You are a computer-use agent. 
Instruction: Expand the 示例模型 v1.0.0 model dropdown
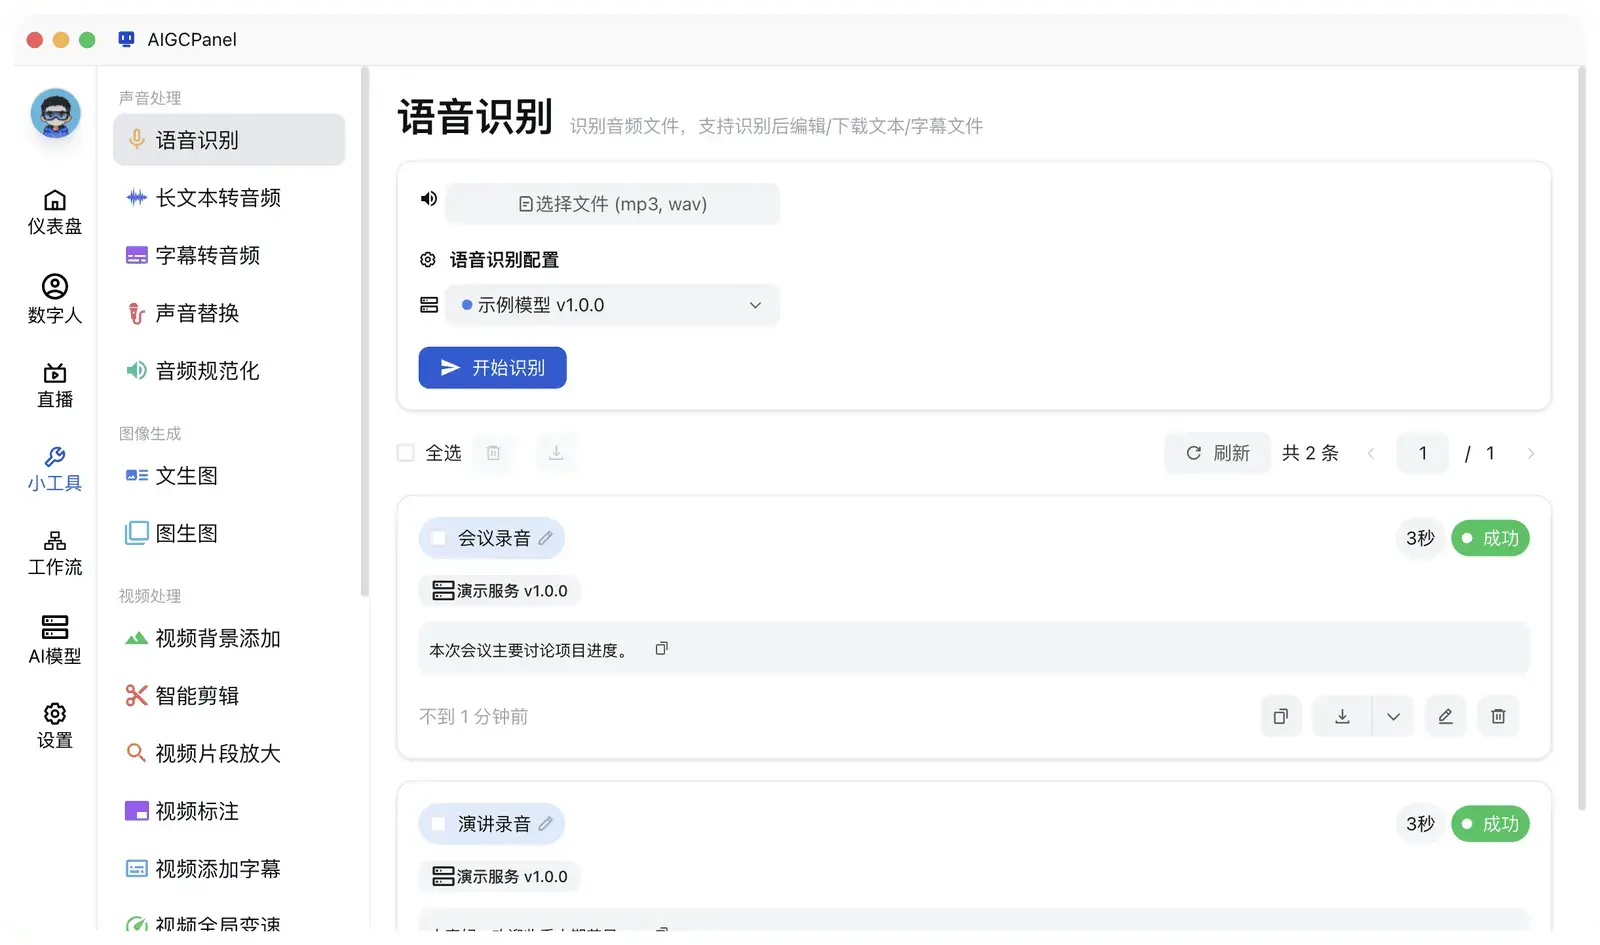point(613,305)
